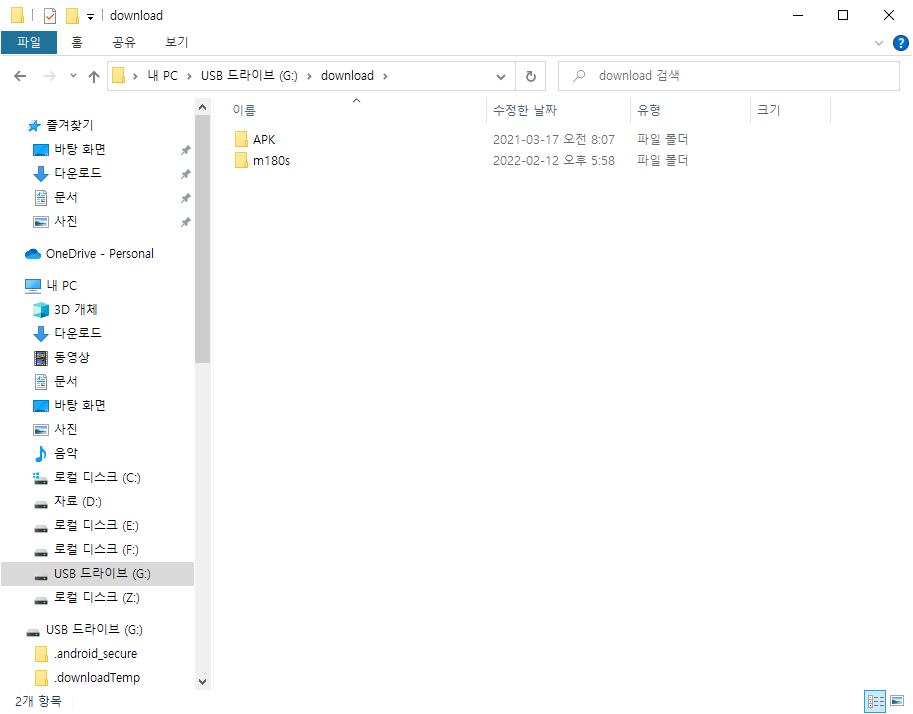
Task: Click the navigation pane scroll down arrow
Action: pyautogui.click(x=202, y=682)
